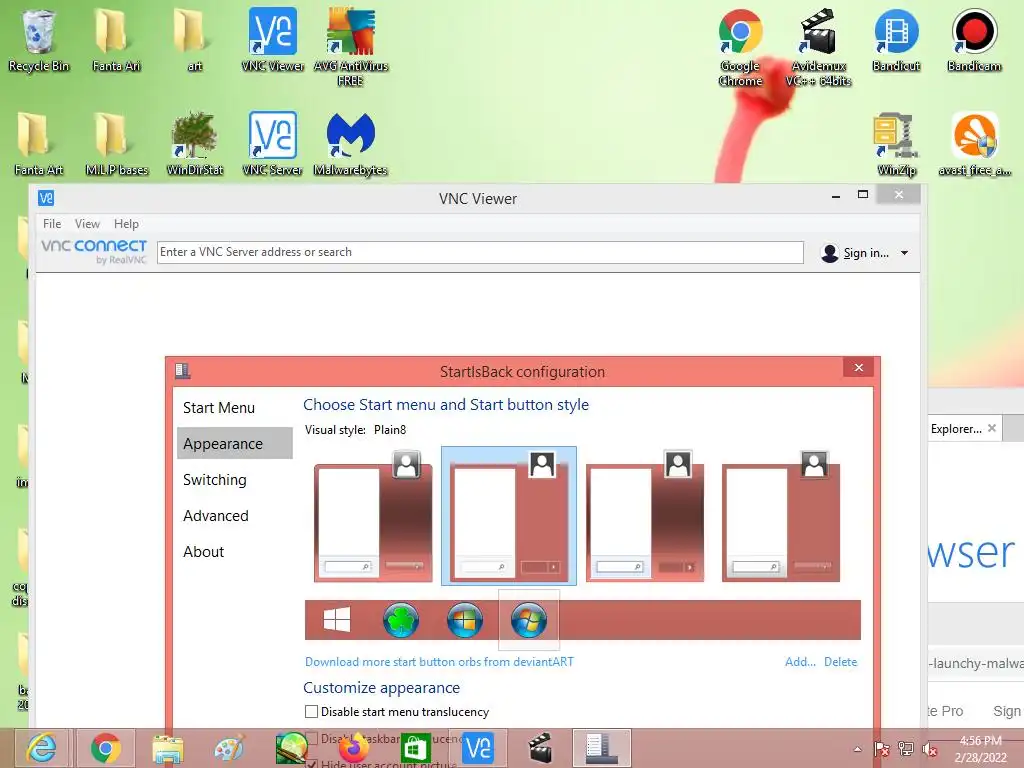Open the Action Center flag tray icon

(882, 749)
